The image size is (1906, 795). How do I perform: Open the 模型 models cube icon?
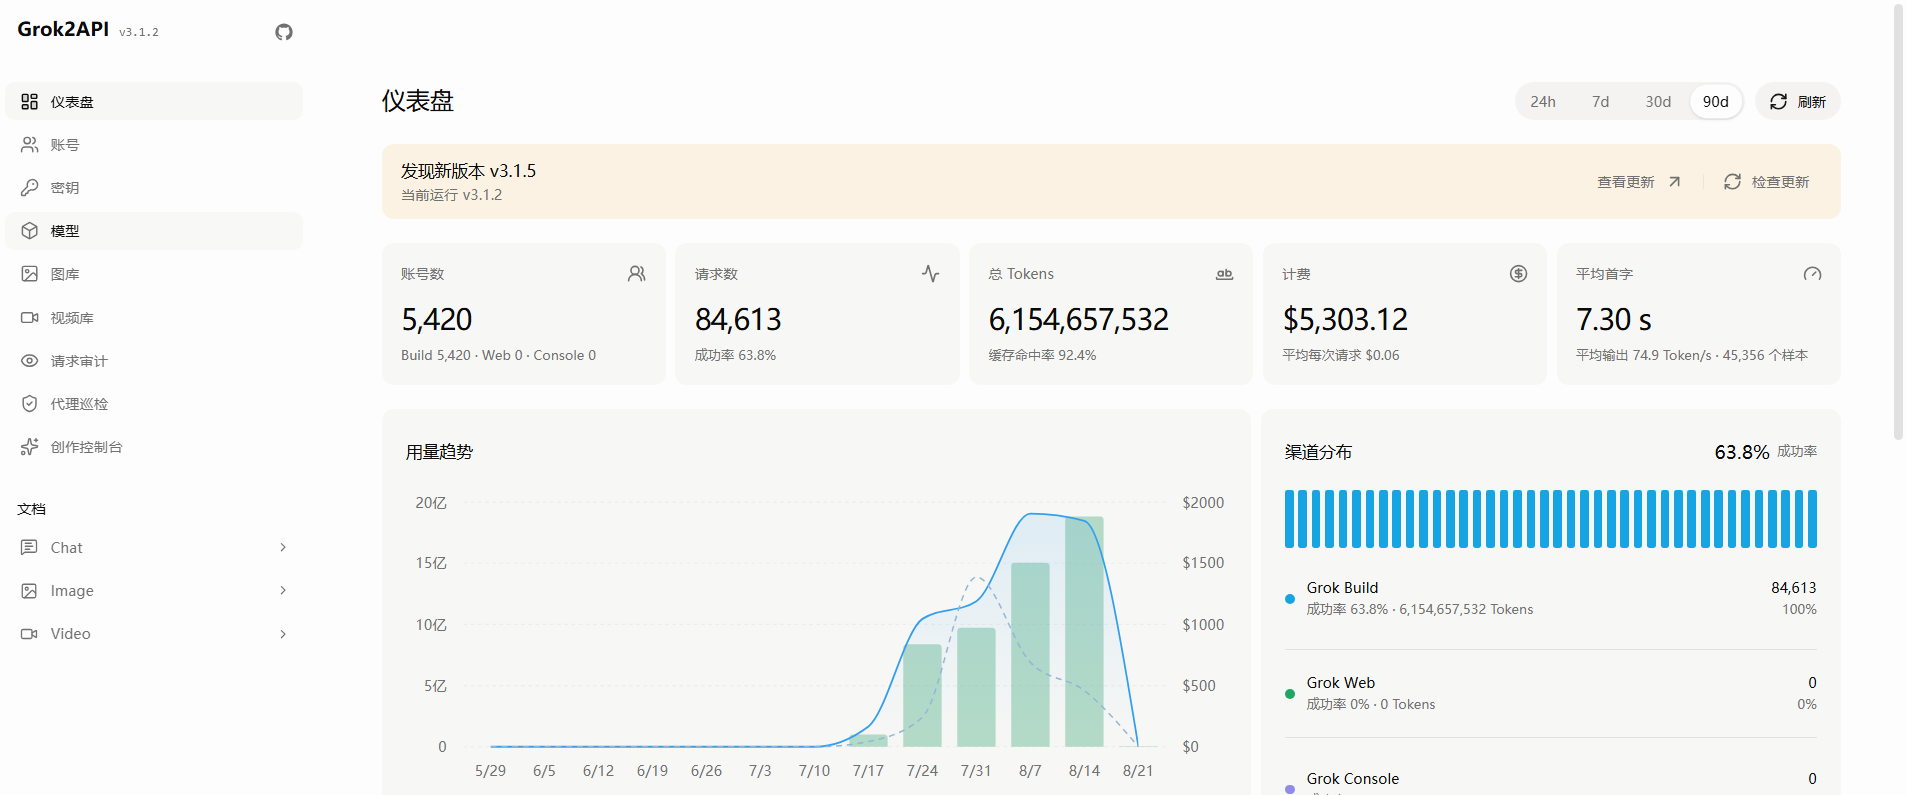pyautogui.click(x=30, y=231)
